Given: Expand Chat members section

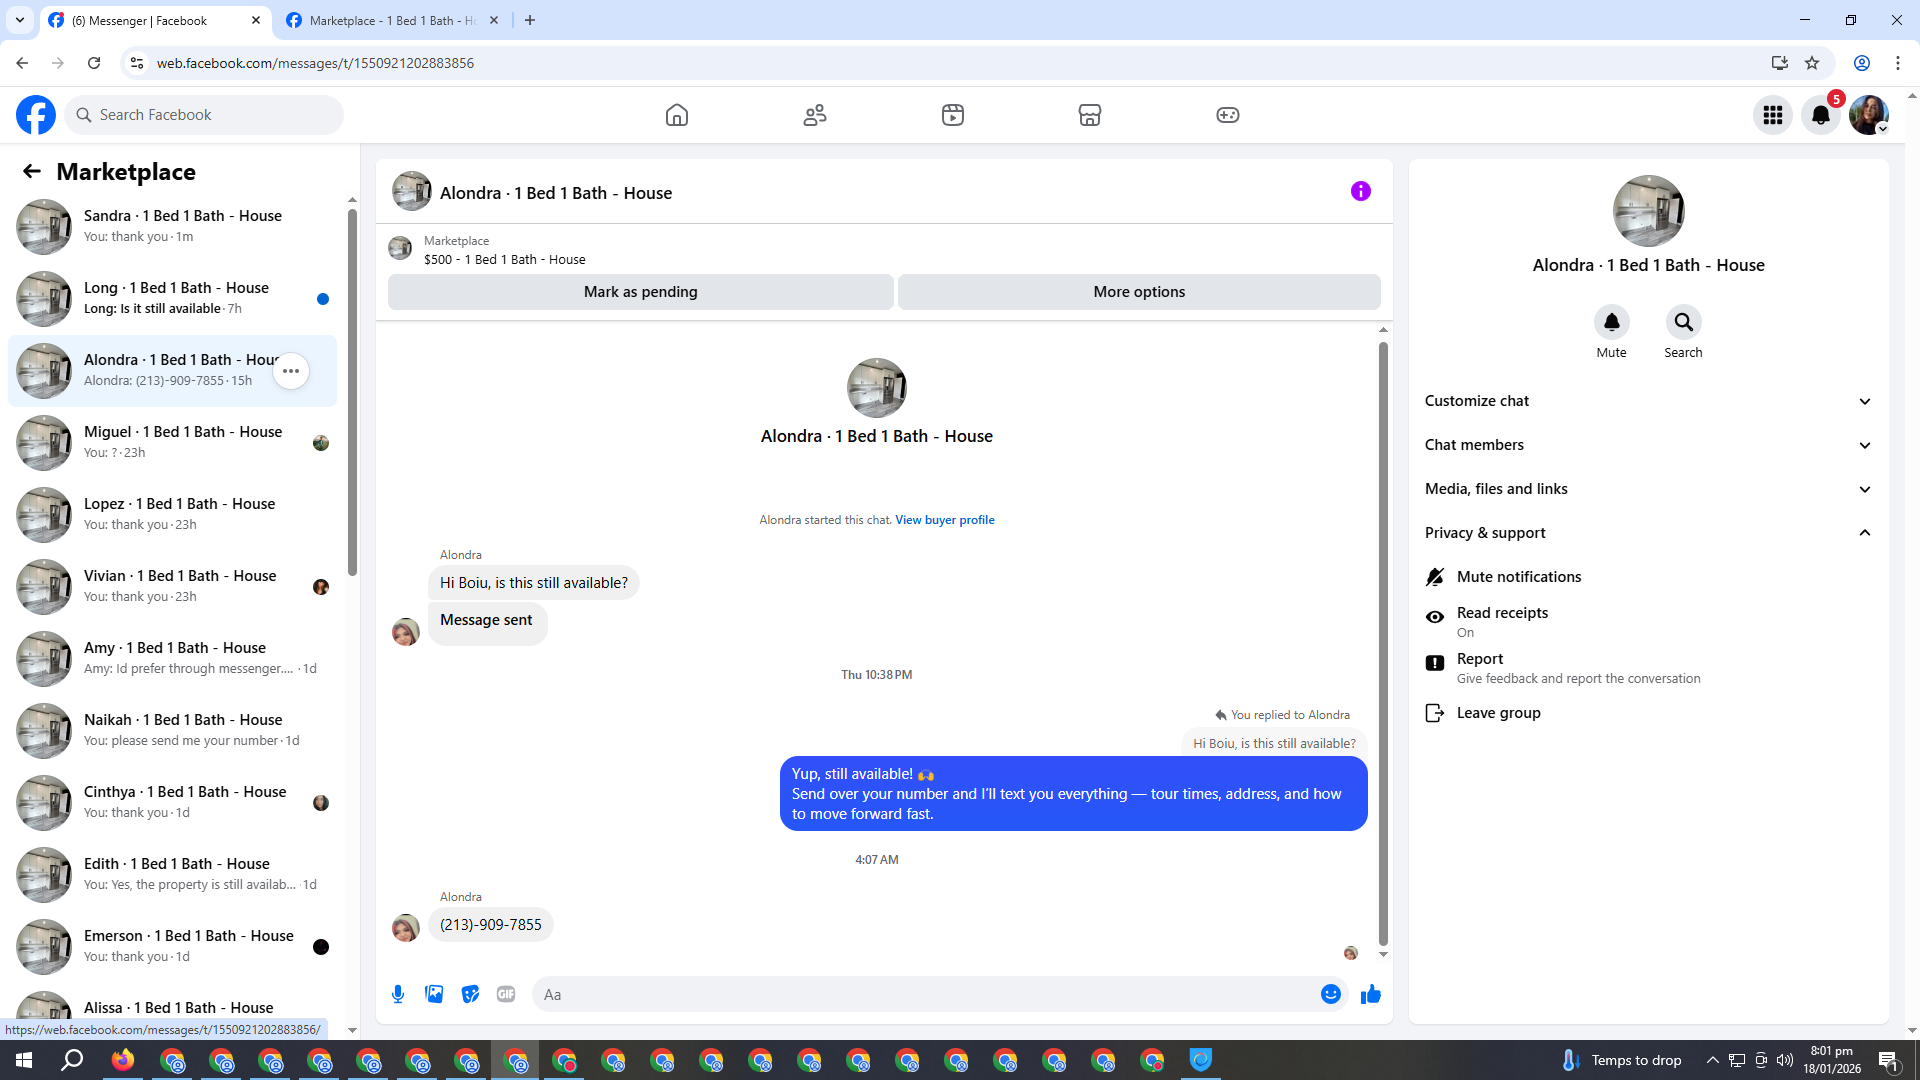Looking at the screenshot, I should tap(1647, 445).
